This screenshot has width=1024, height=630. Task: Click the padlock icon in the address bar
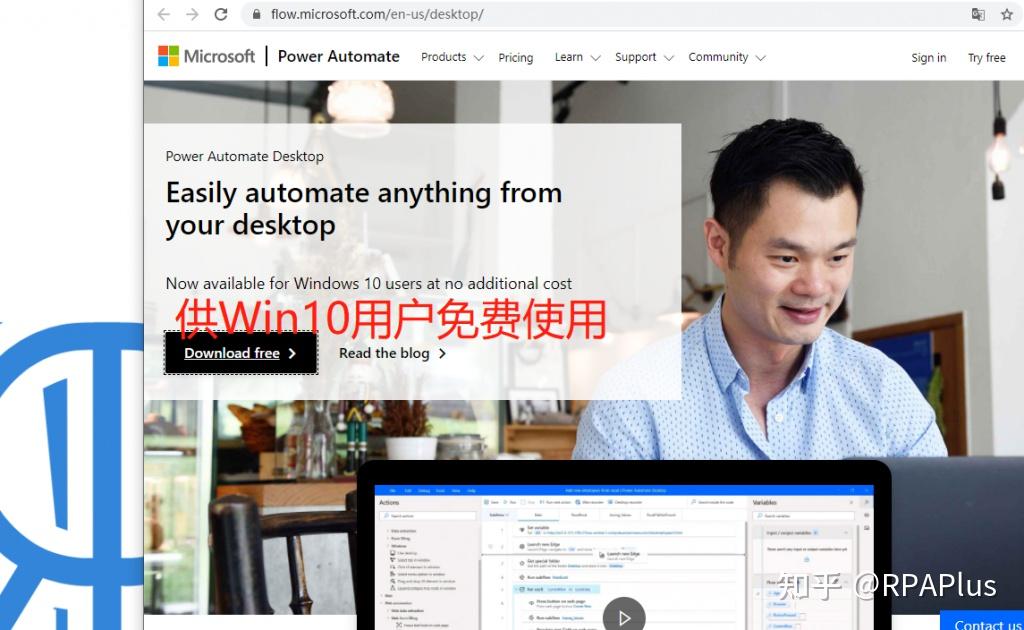click(x=256, y=15)
